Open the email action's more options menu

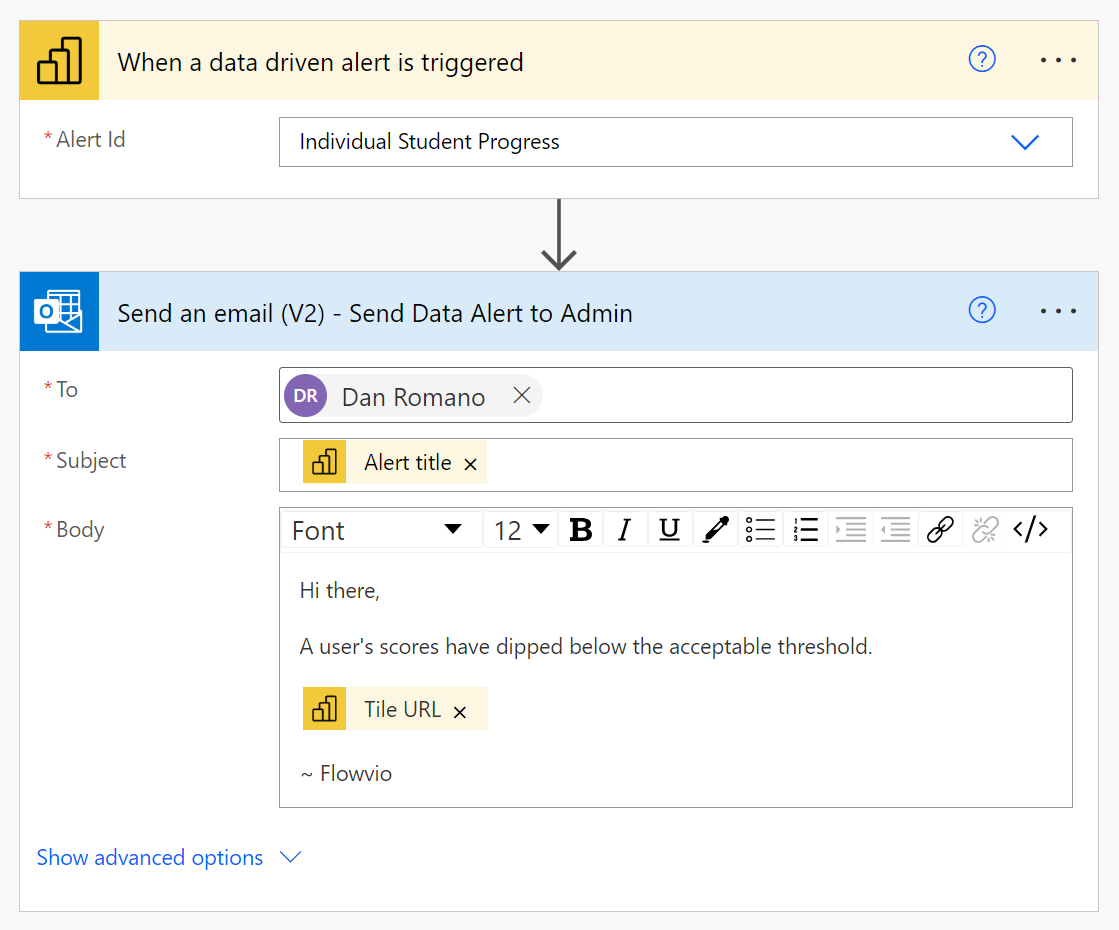[1058, 311]
